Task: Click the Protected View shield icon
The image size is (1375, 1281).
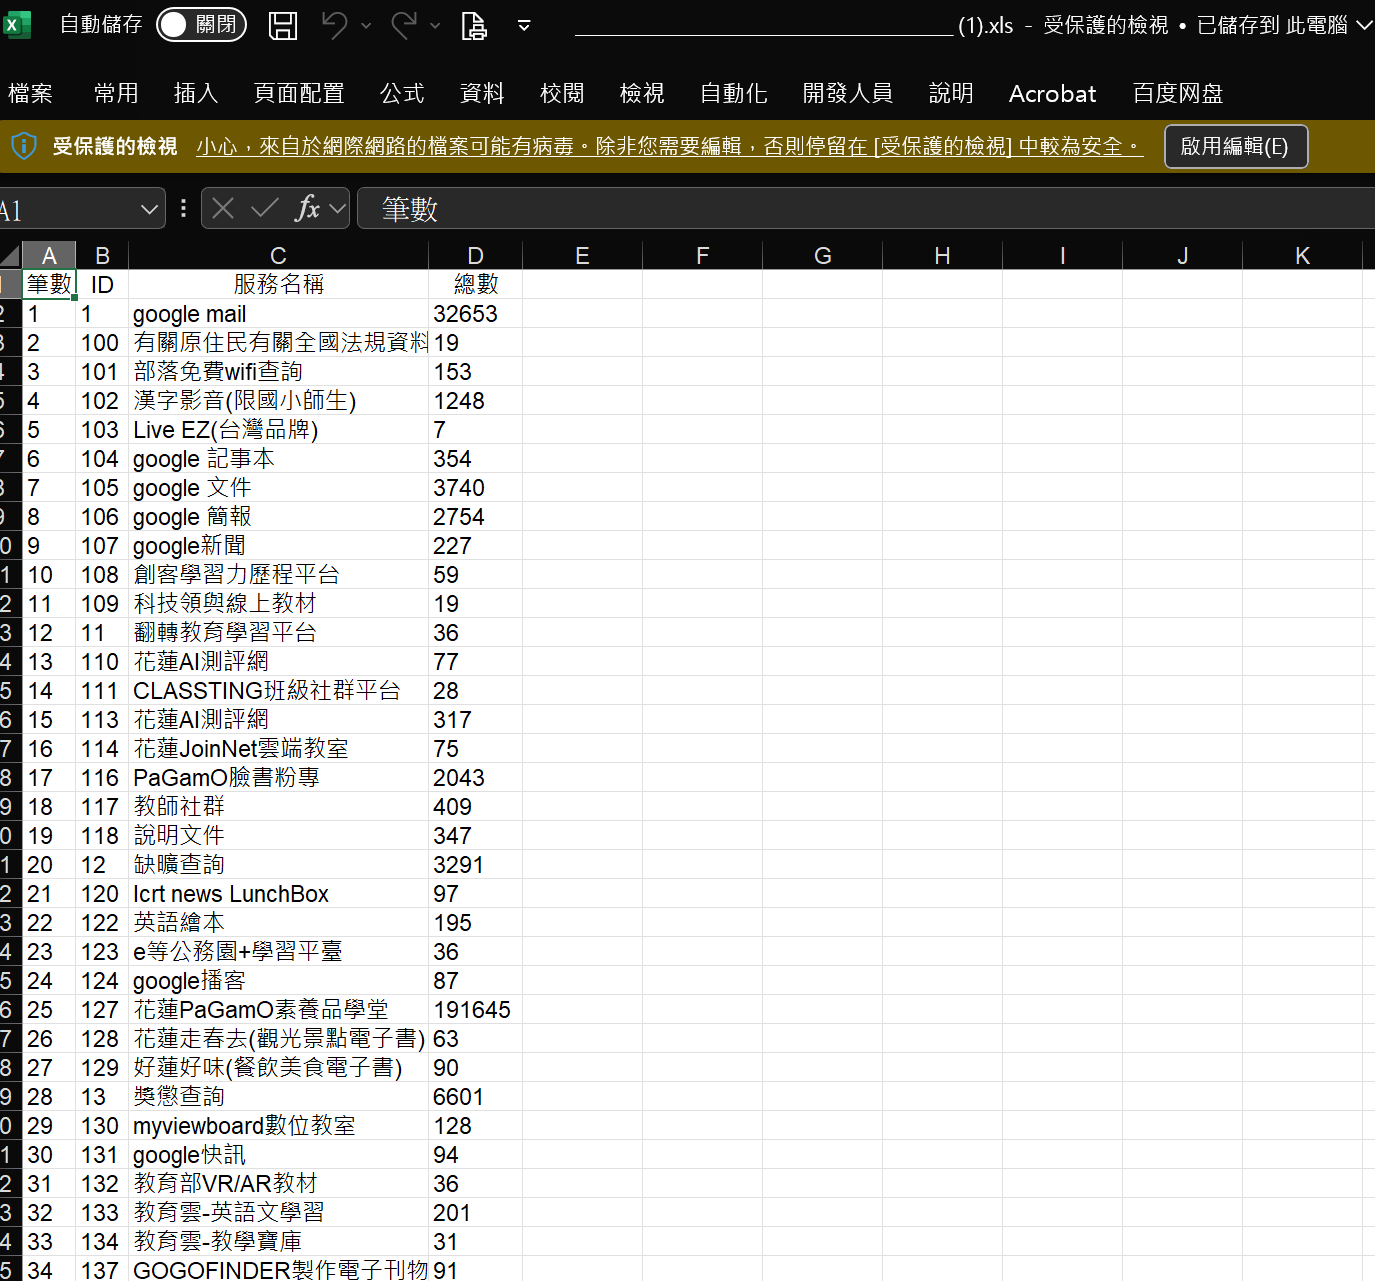Action: (24, 146)
